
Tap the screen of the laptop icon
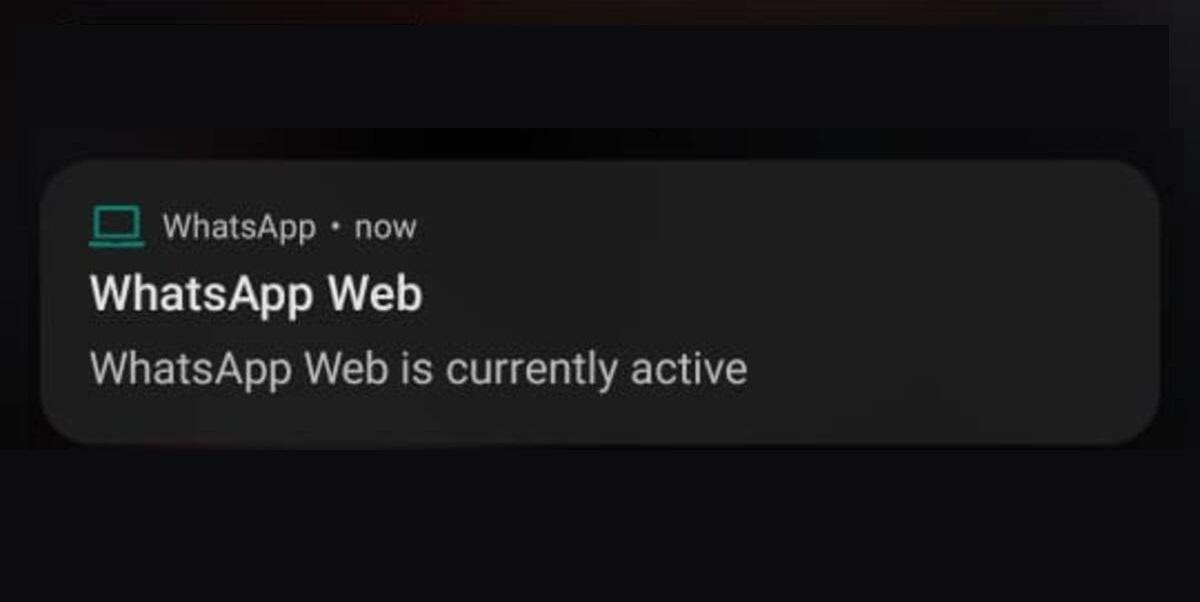tap(116, 222)
